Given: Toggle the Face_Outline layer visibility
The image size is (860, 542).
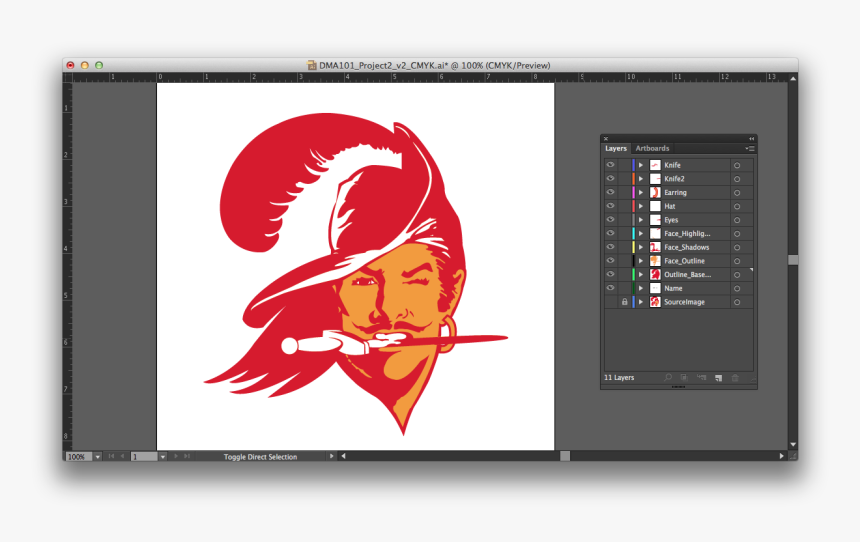Looking at the screenshot, I should click(x=610, y=261).
